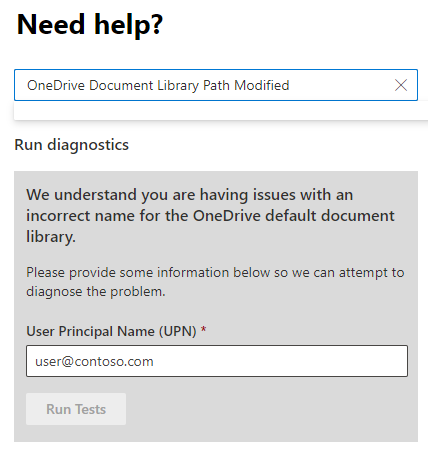
Task: Click the 'Please provide some information' paragraph
Action: 215,282
